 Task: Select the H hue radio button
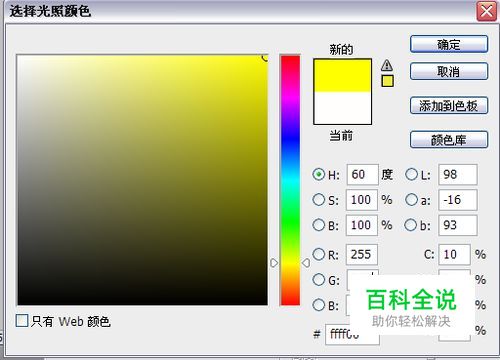(318, 174)
